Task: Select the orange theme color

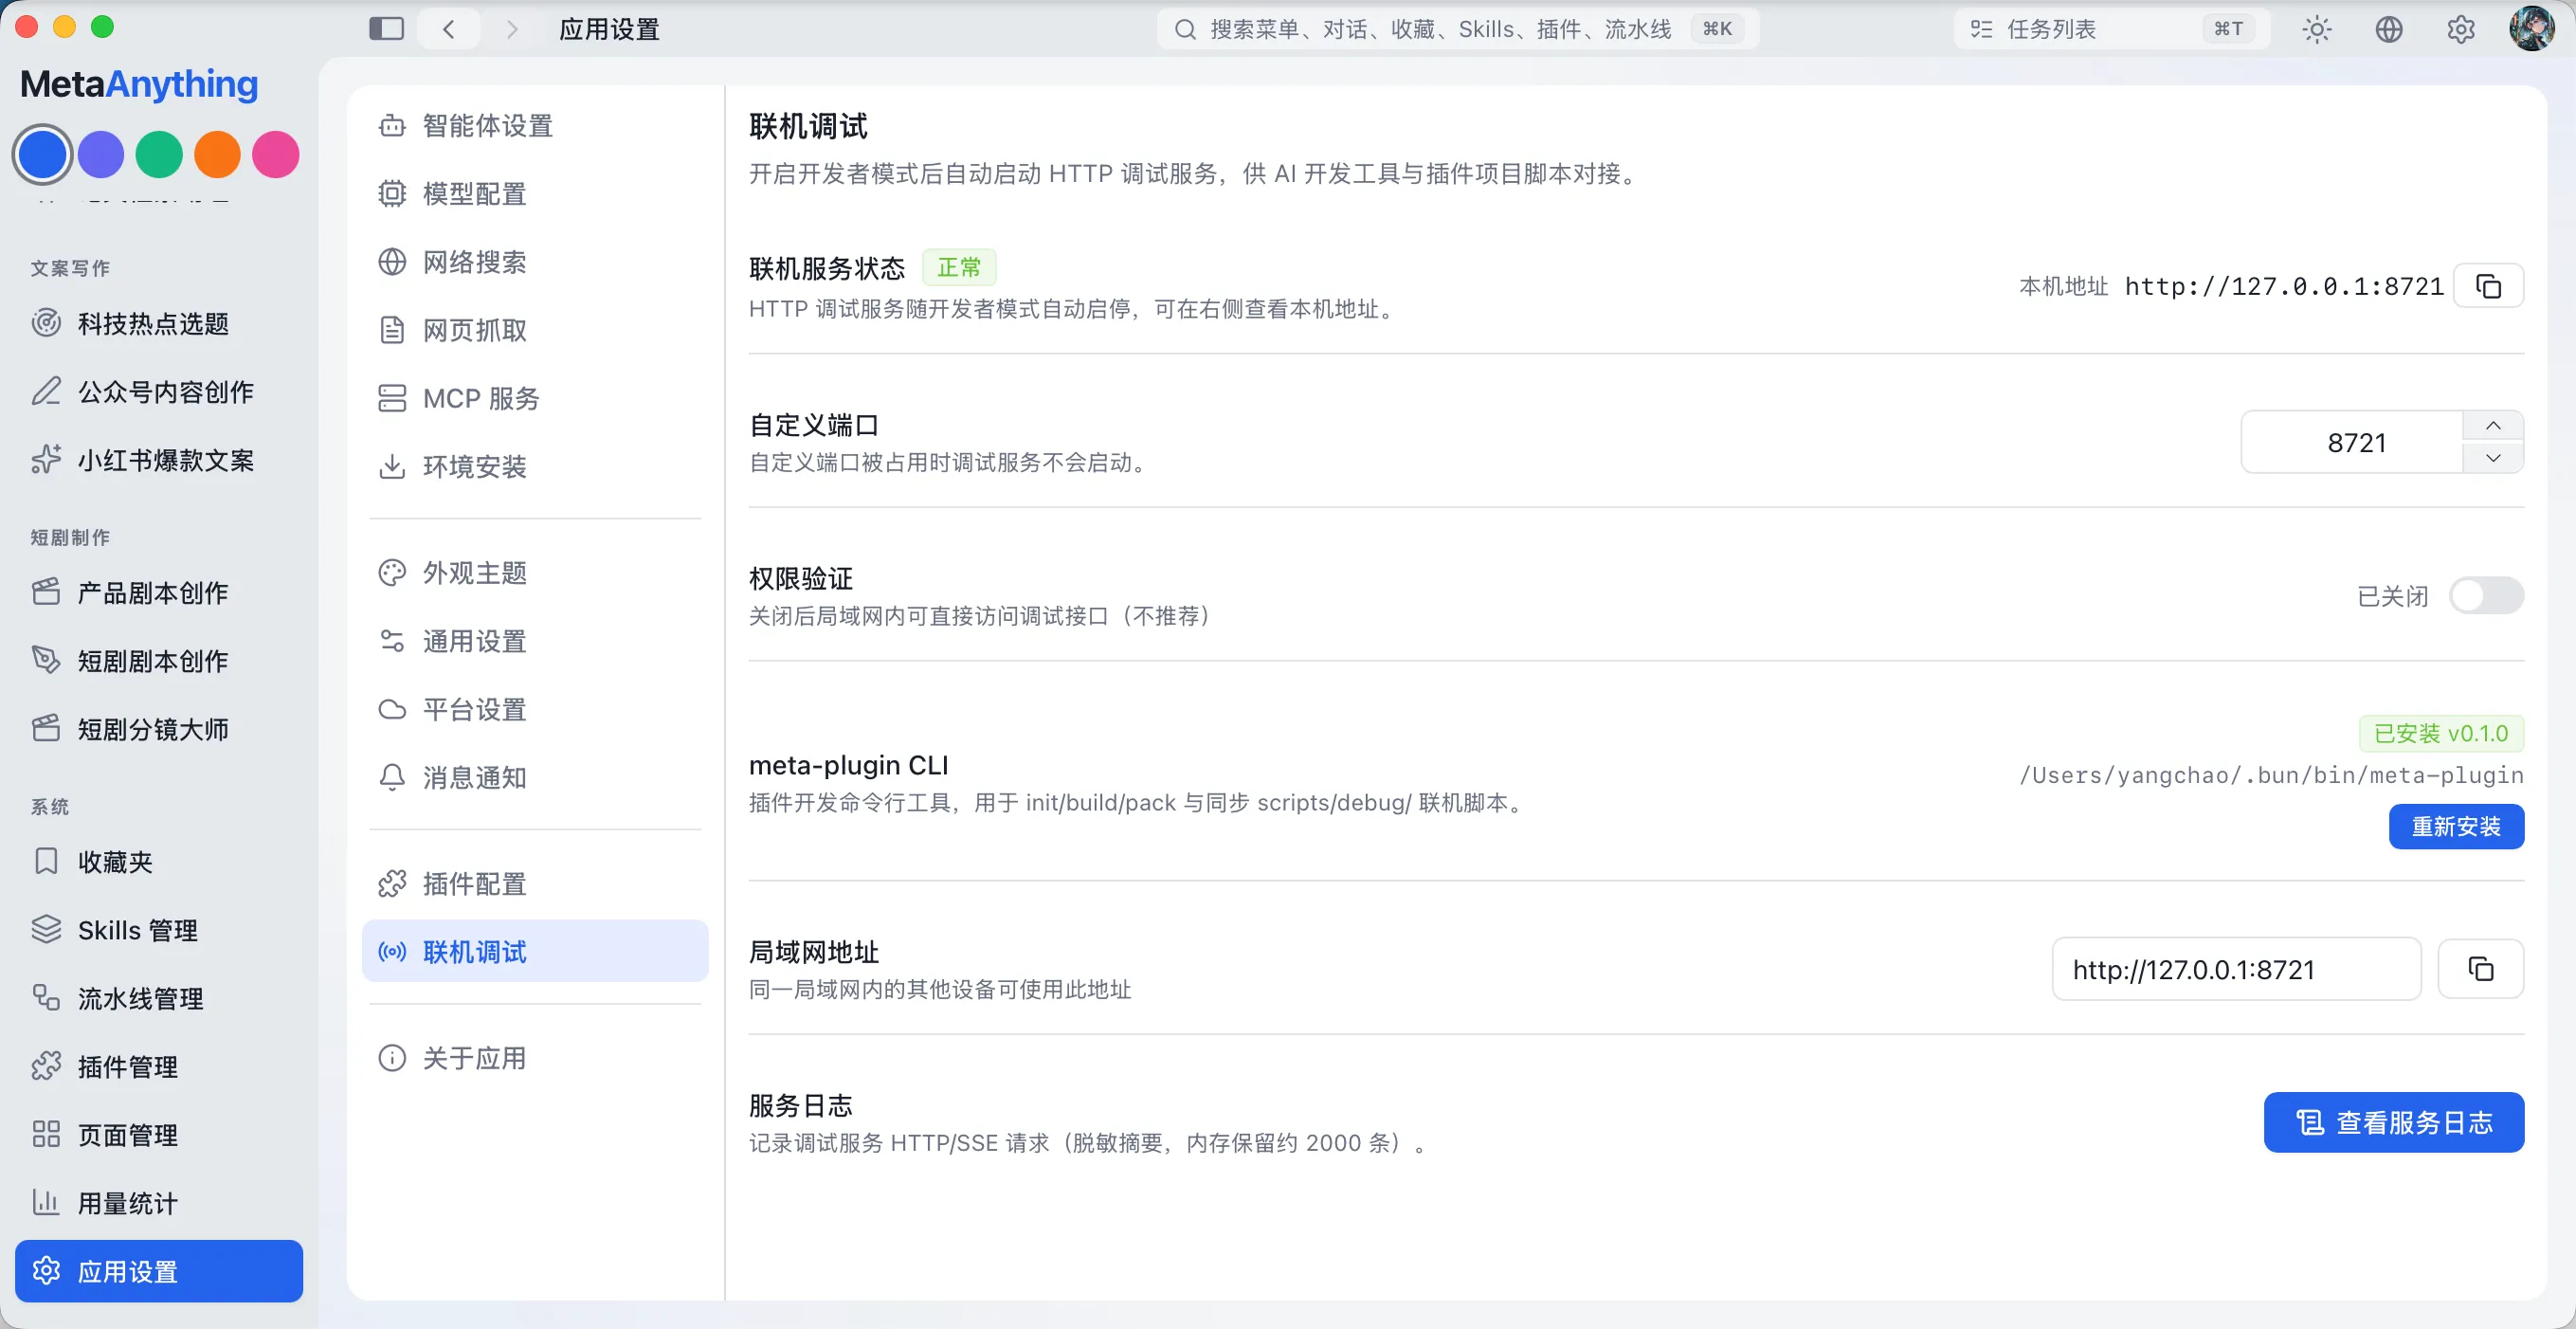Action: [x=217, y=154]
